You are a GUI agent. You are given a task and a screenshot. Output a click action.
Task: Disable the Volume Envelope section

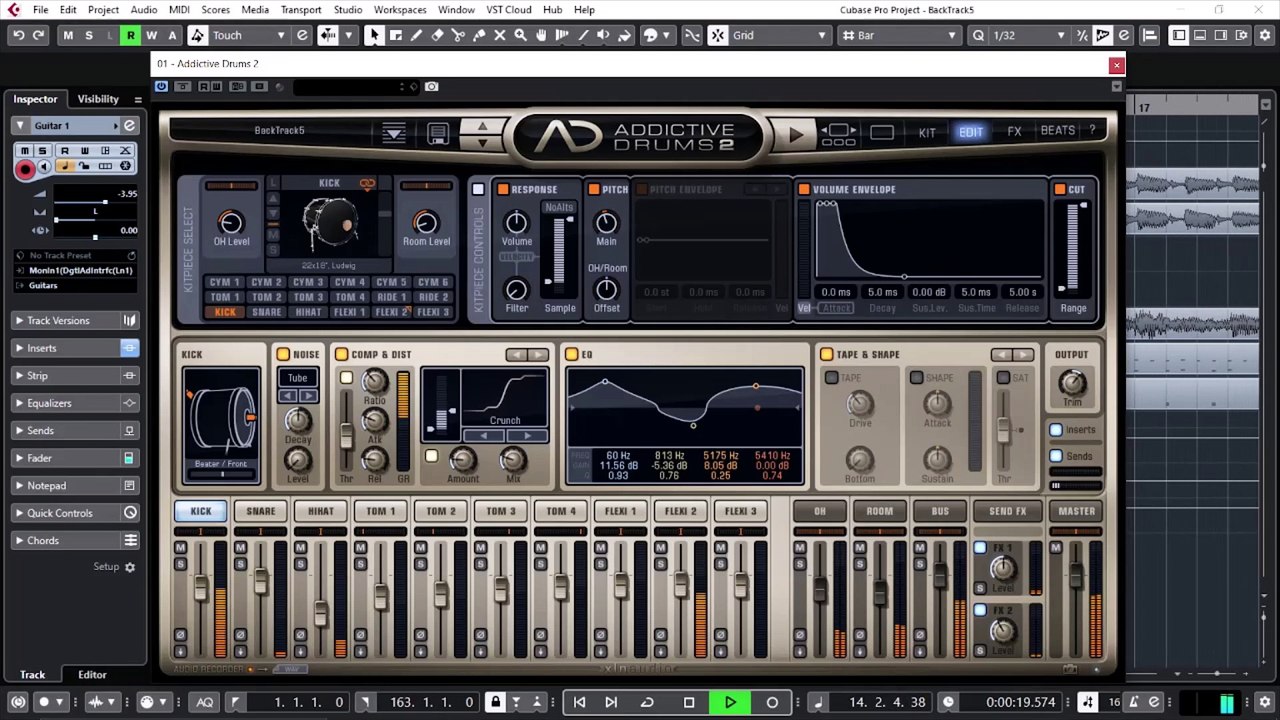[x=803, y=189]
